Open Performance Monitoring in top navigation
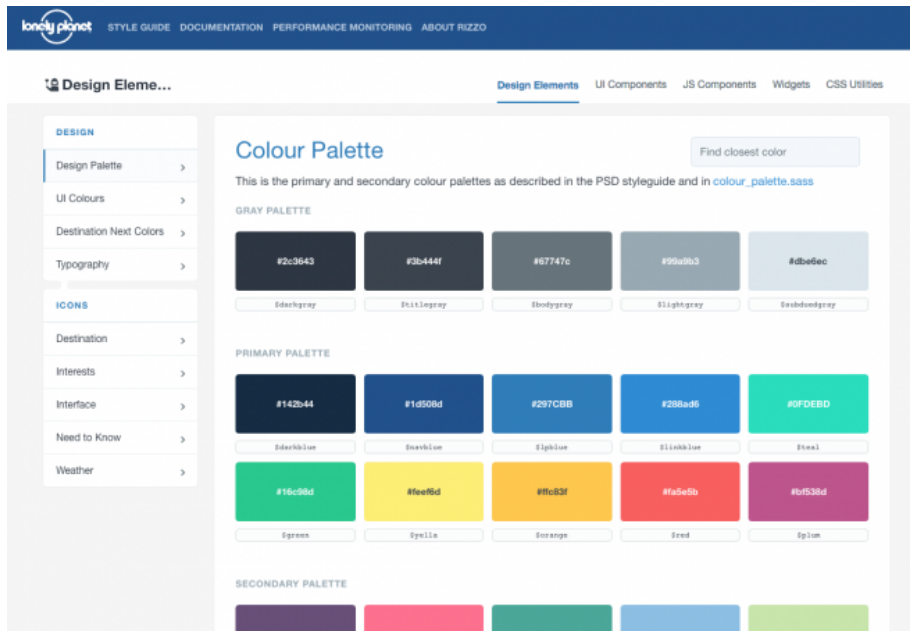 coord(342,27)
